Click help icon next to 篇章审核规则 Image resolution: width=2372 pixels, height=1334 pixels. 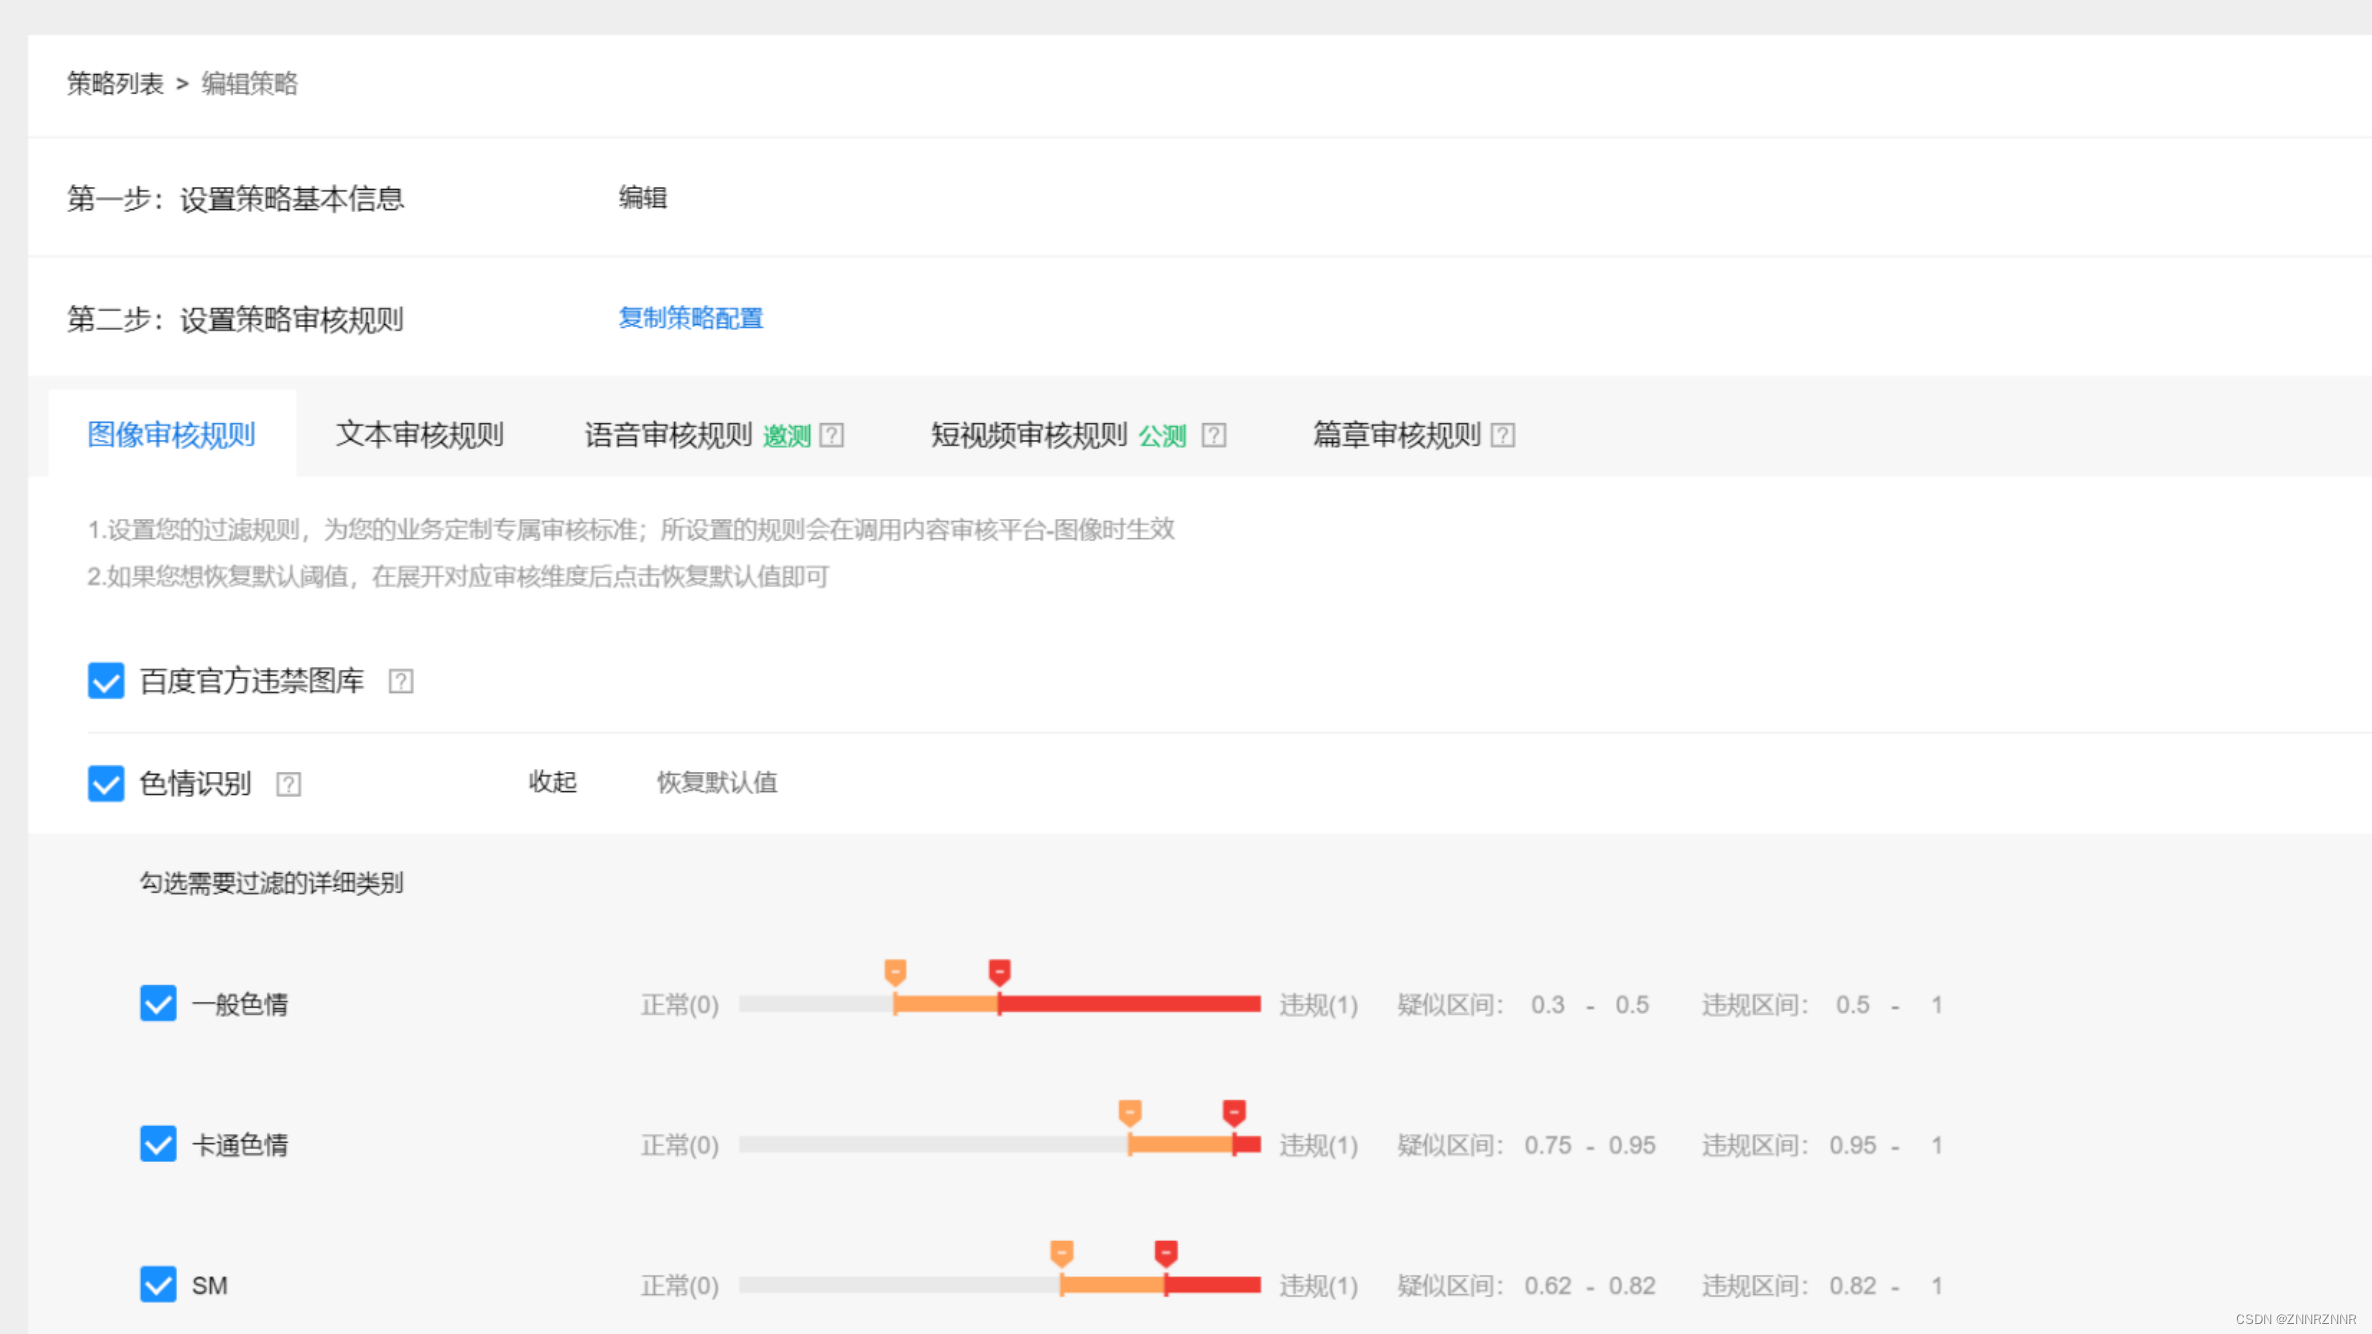coord(1503,436)
